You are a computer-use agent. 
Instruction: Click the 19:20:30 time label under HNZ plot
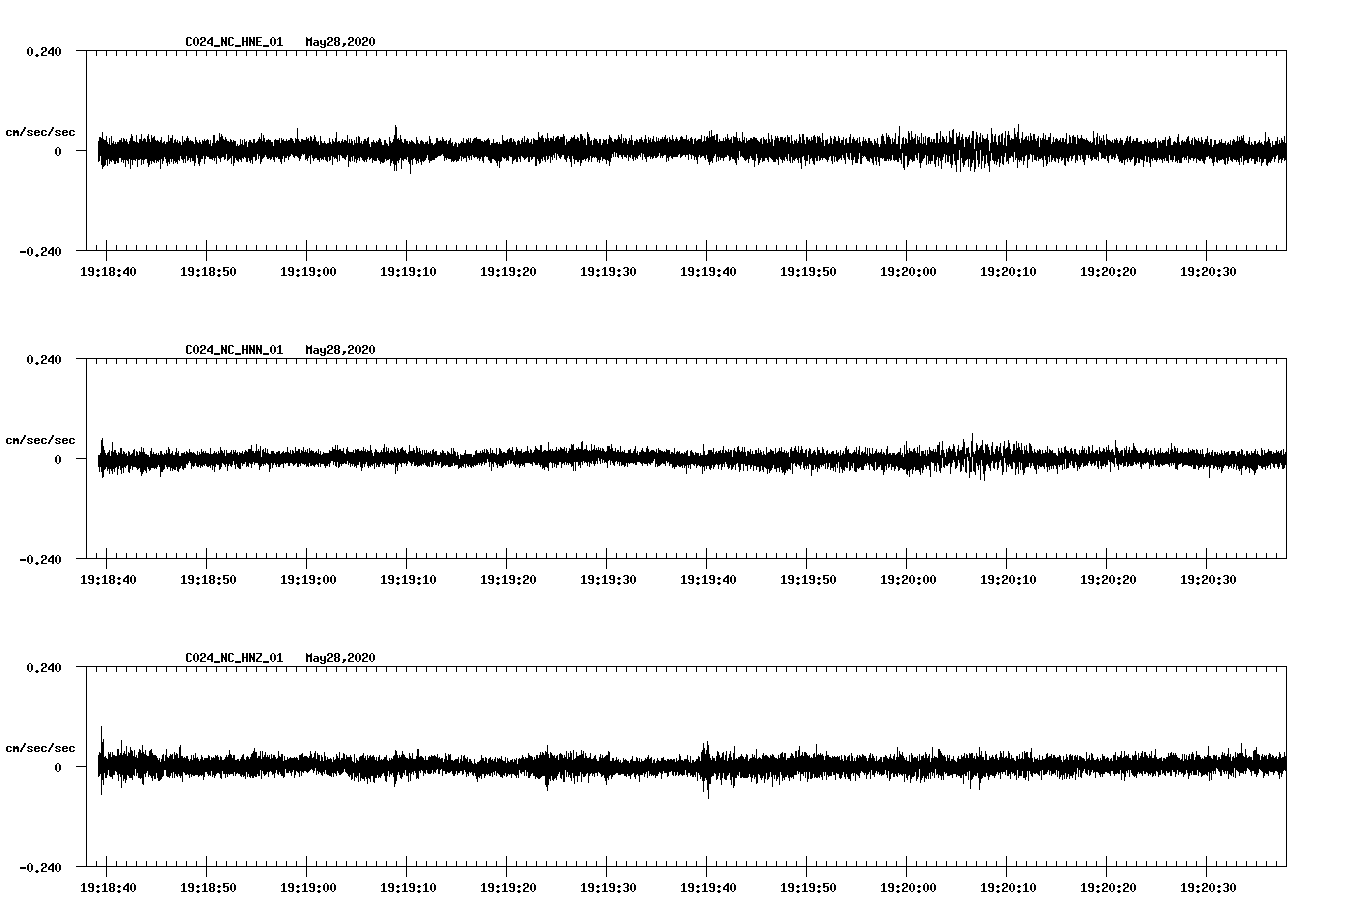[x=1208, y=887]
